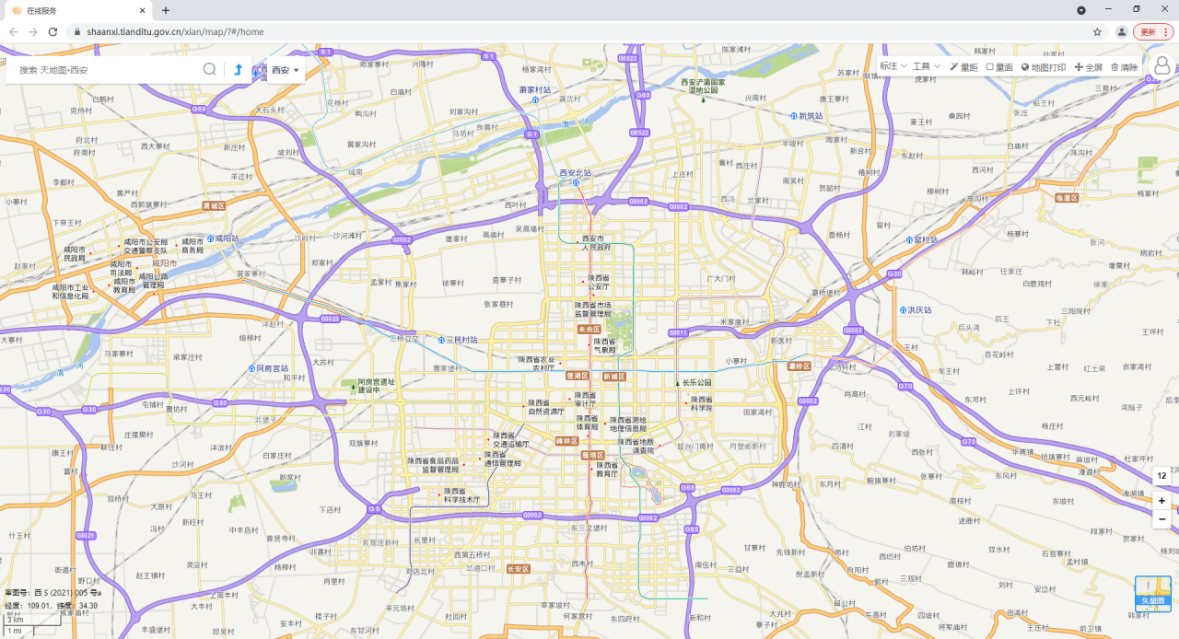Open route directions with the blue arrow icon
Viewport: 1179px width, 639px height.
click(x=238, y=69)
